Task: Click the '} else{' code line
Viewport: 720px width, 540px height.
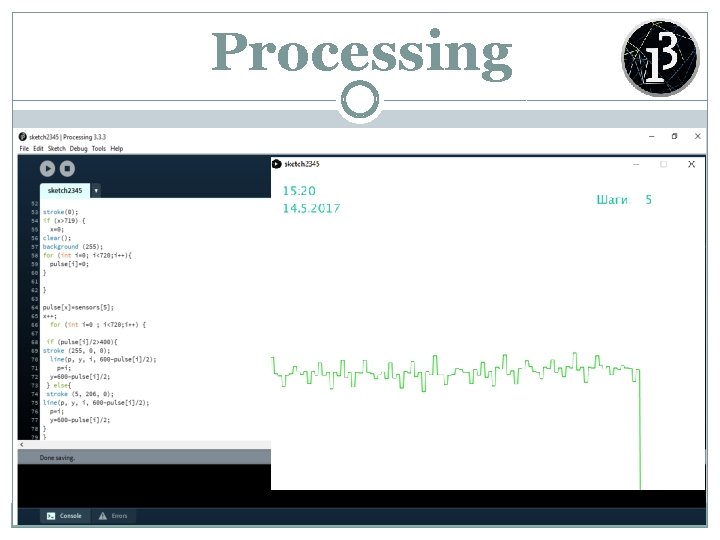Action: [x=59, y=385]
